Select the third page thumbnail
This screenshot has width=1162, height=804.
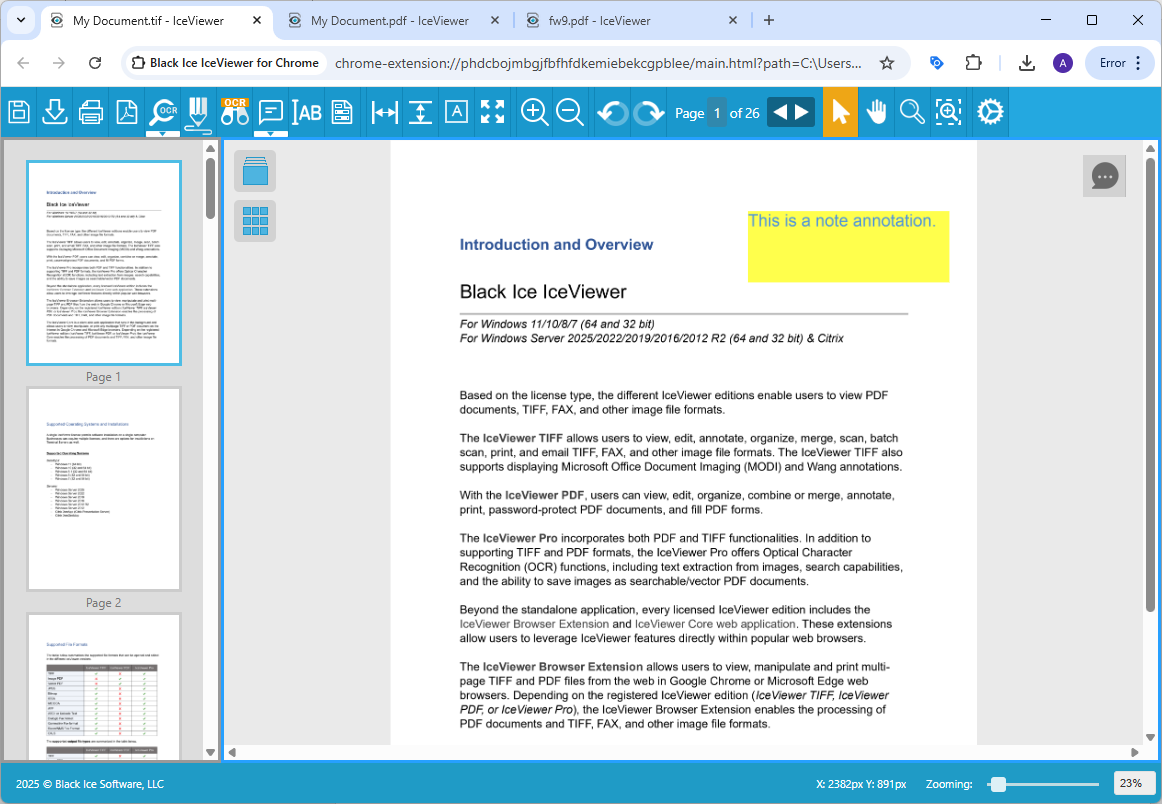(x=104, y=686)
